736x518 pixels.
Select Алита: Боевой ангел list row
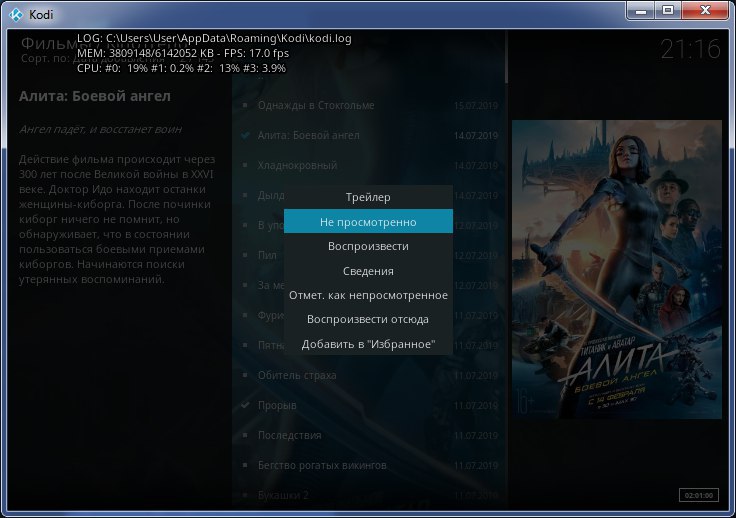click(369, 136)
